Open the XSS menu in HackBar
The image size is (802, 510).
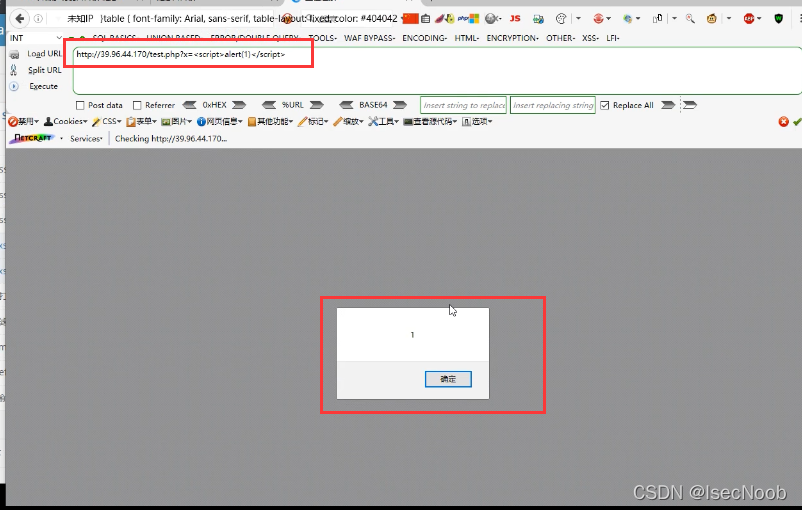(590, 38)
